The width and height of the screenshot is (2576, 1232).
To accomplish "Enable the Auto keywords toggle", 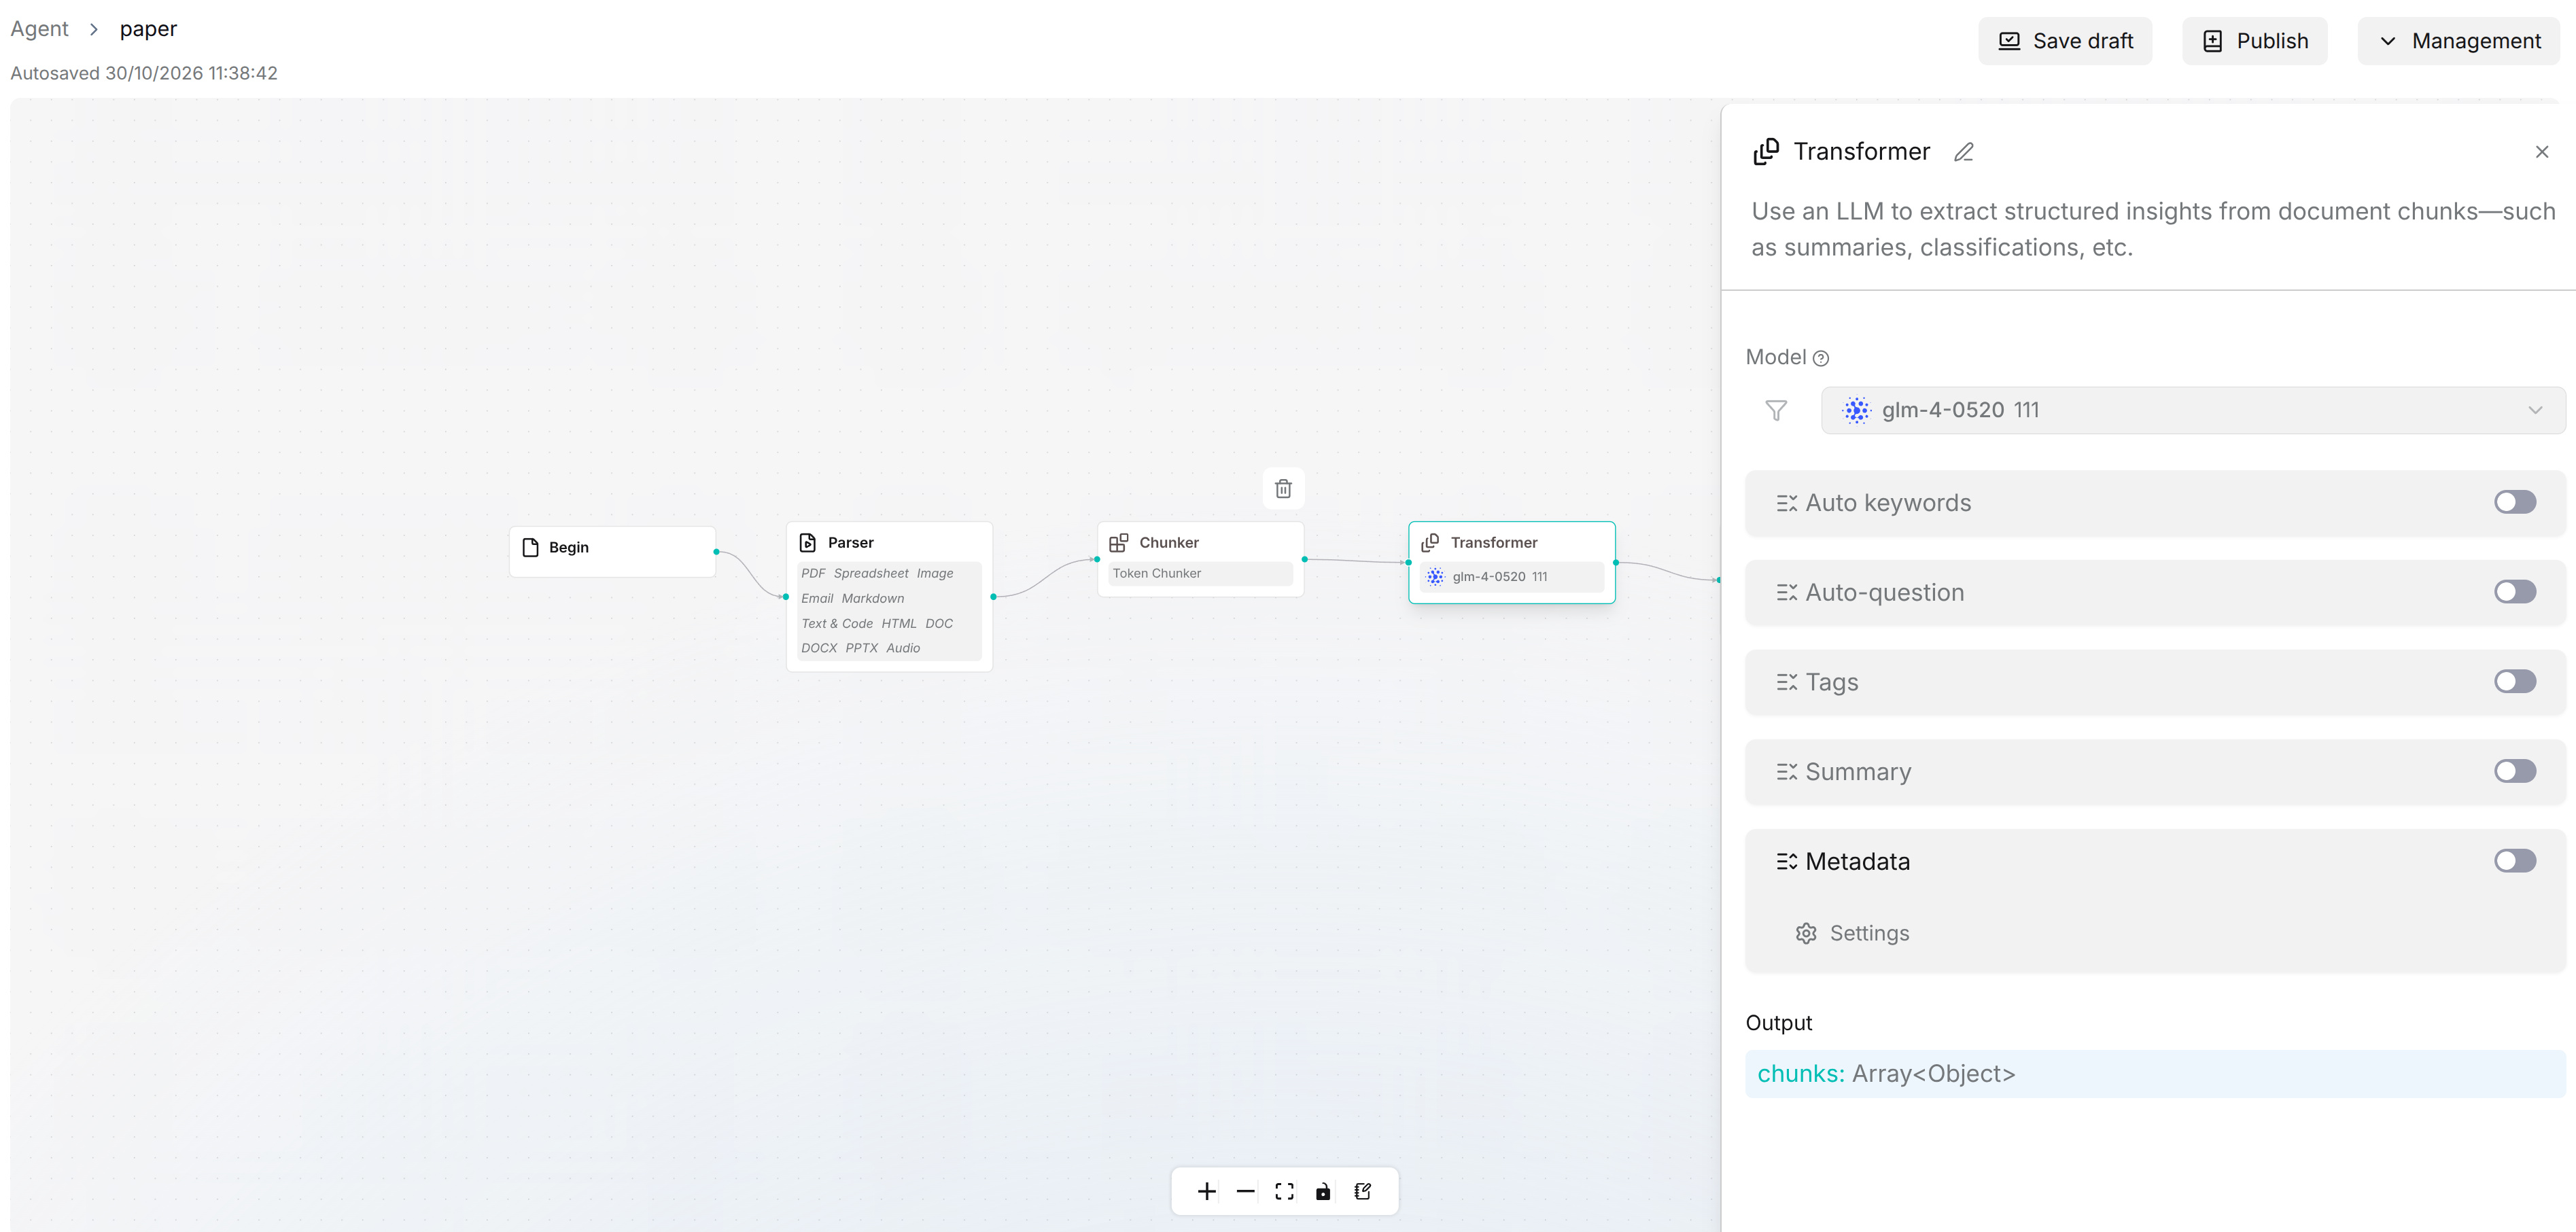I will pyautogui.click(x=2514, y=502).
